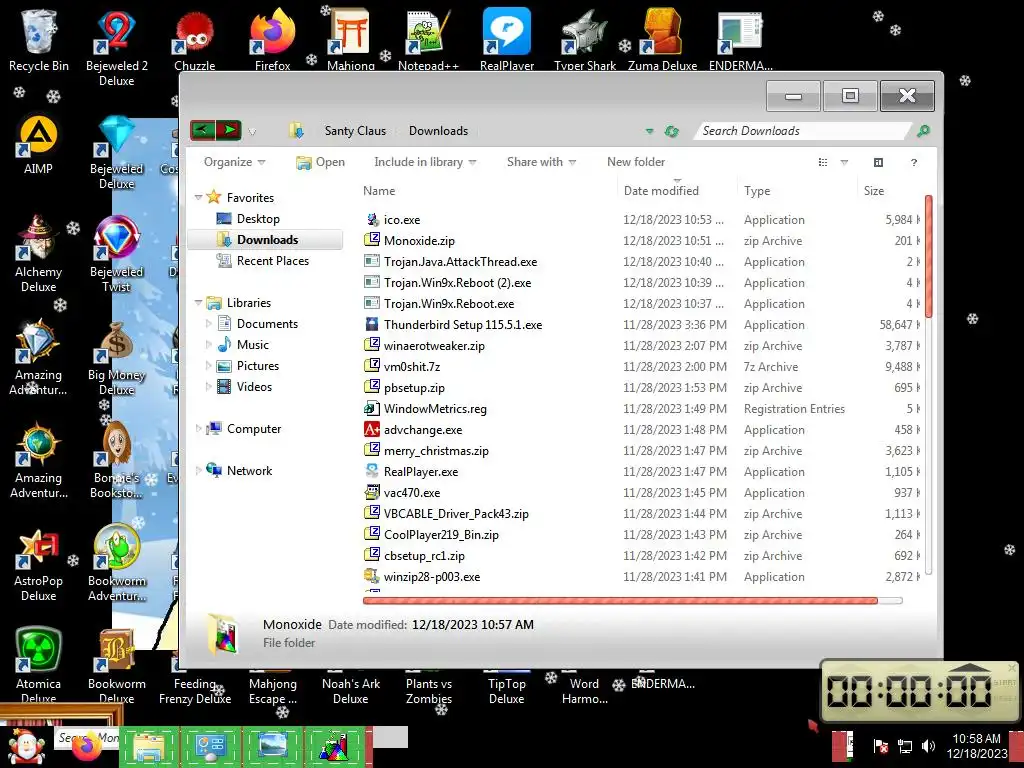
Task: Sort by Date modified column header
Action: coord(661,191)
